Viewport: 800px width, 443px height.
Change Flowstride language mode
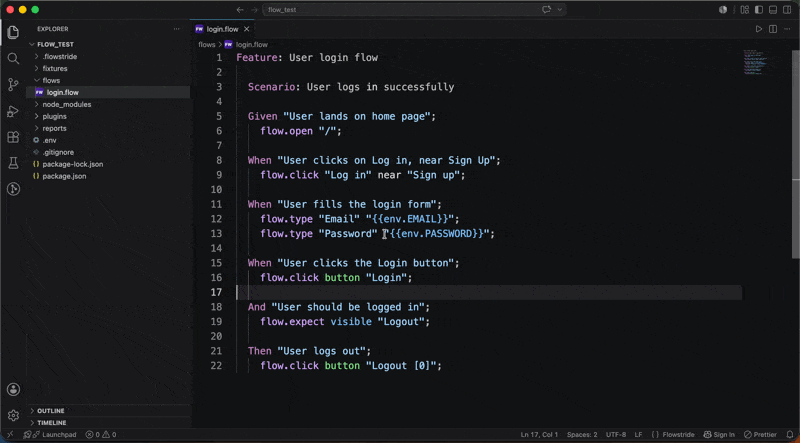click(x=673, y=435)
